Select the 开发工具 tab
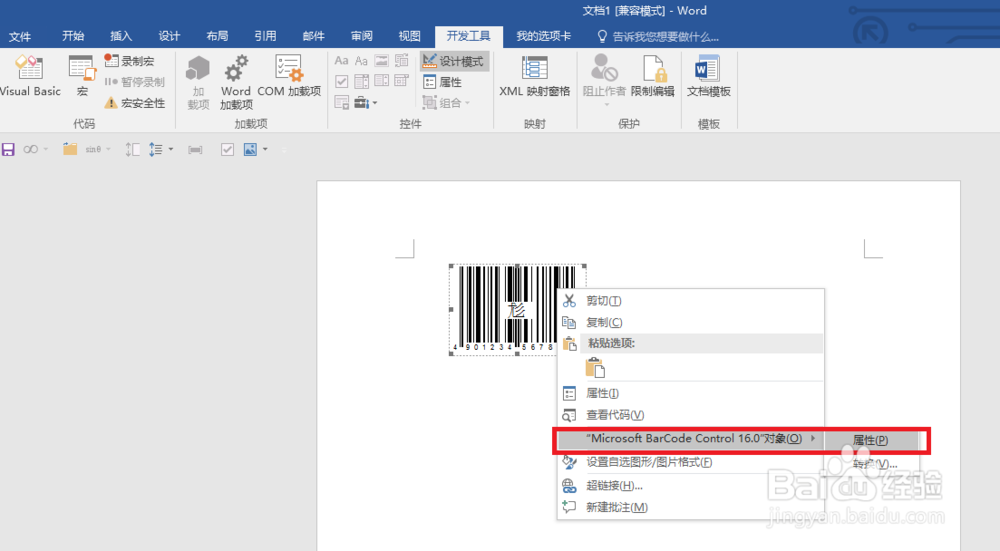The height and width of the screenshot is (551, 1000). (x=469, y=36)
